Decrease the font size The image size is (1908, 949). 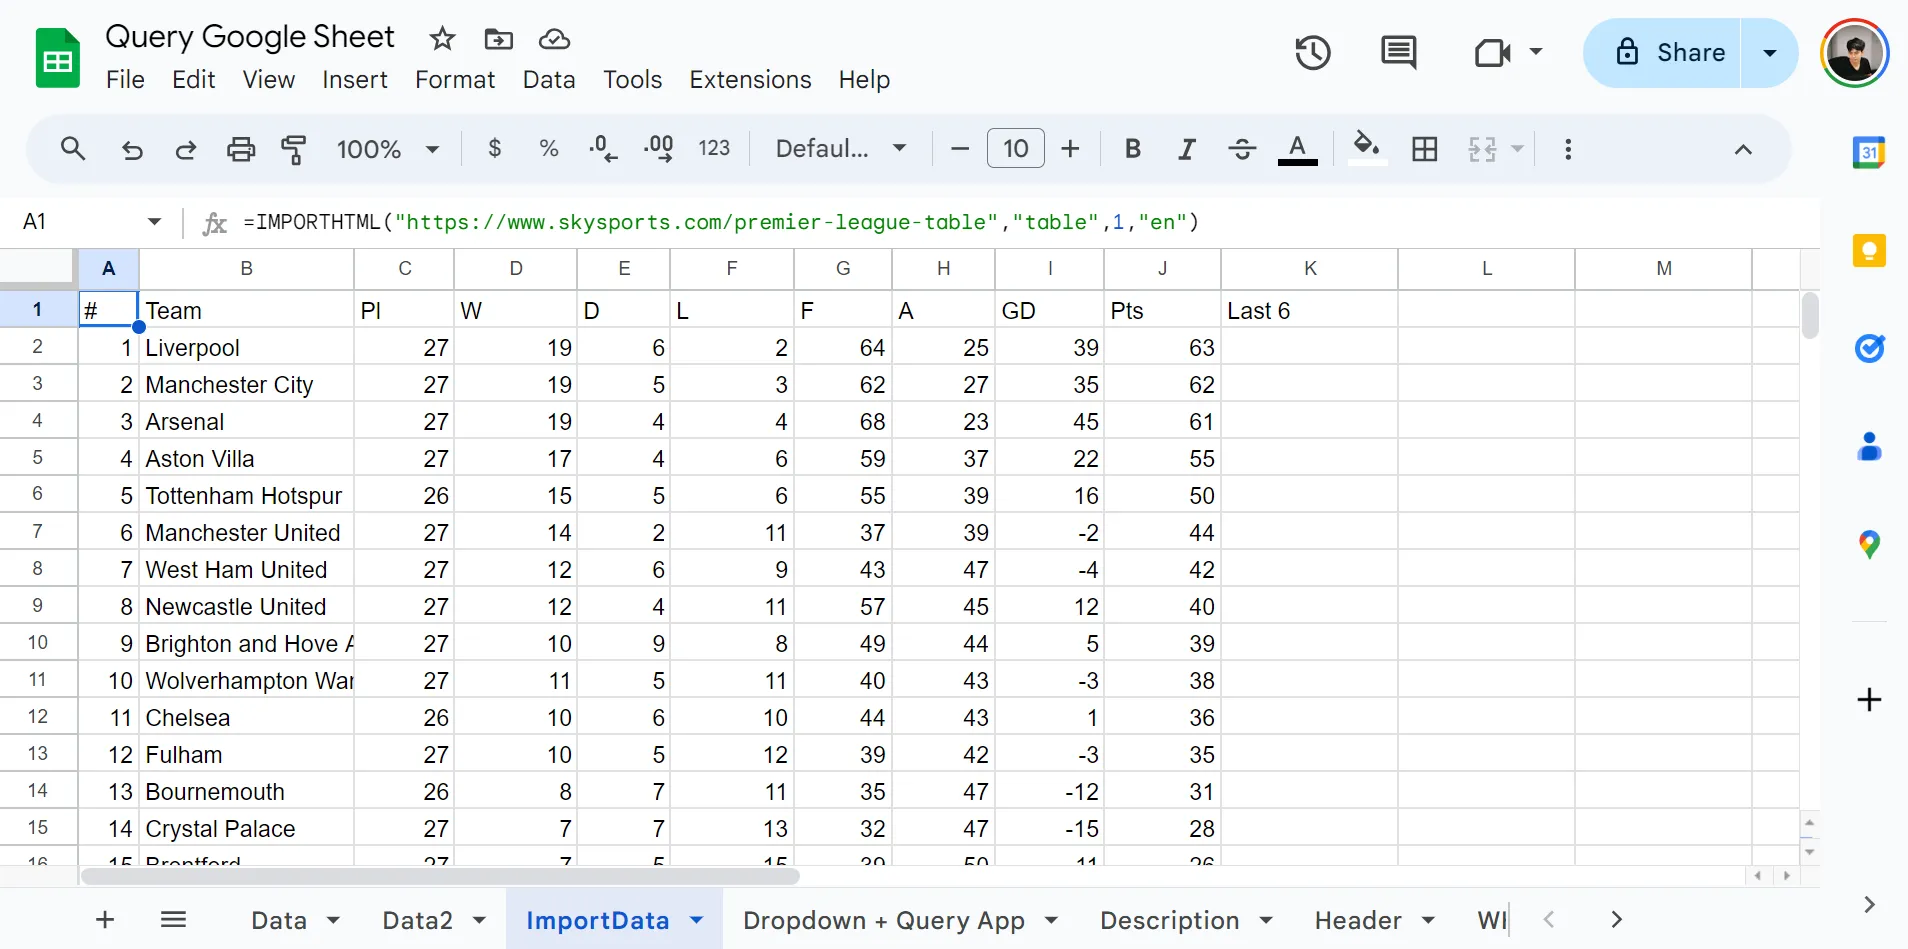pos(960,149)
